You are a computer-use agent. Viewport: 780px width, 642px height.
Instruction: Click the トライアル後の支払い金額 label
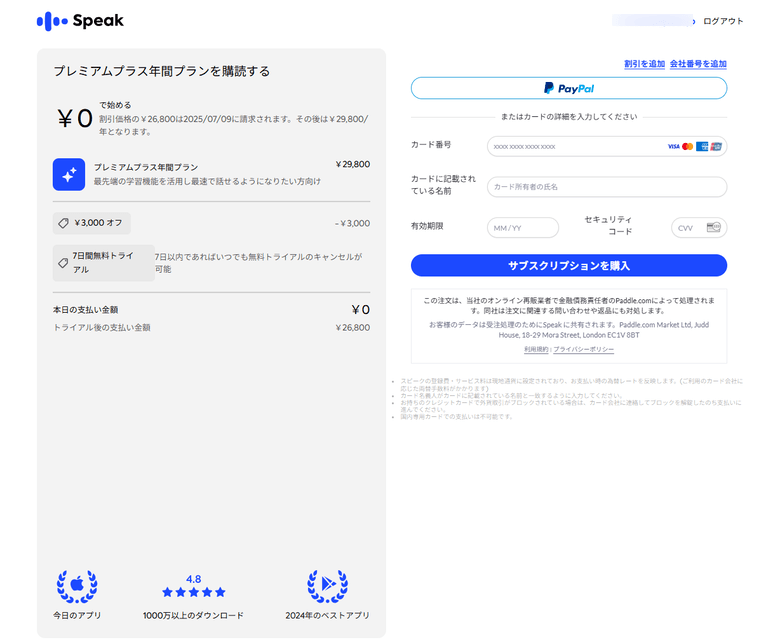(x=101, y=328)
